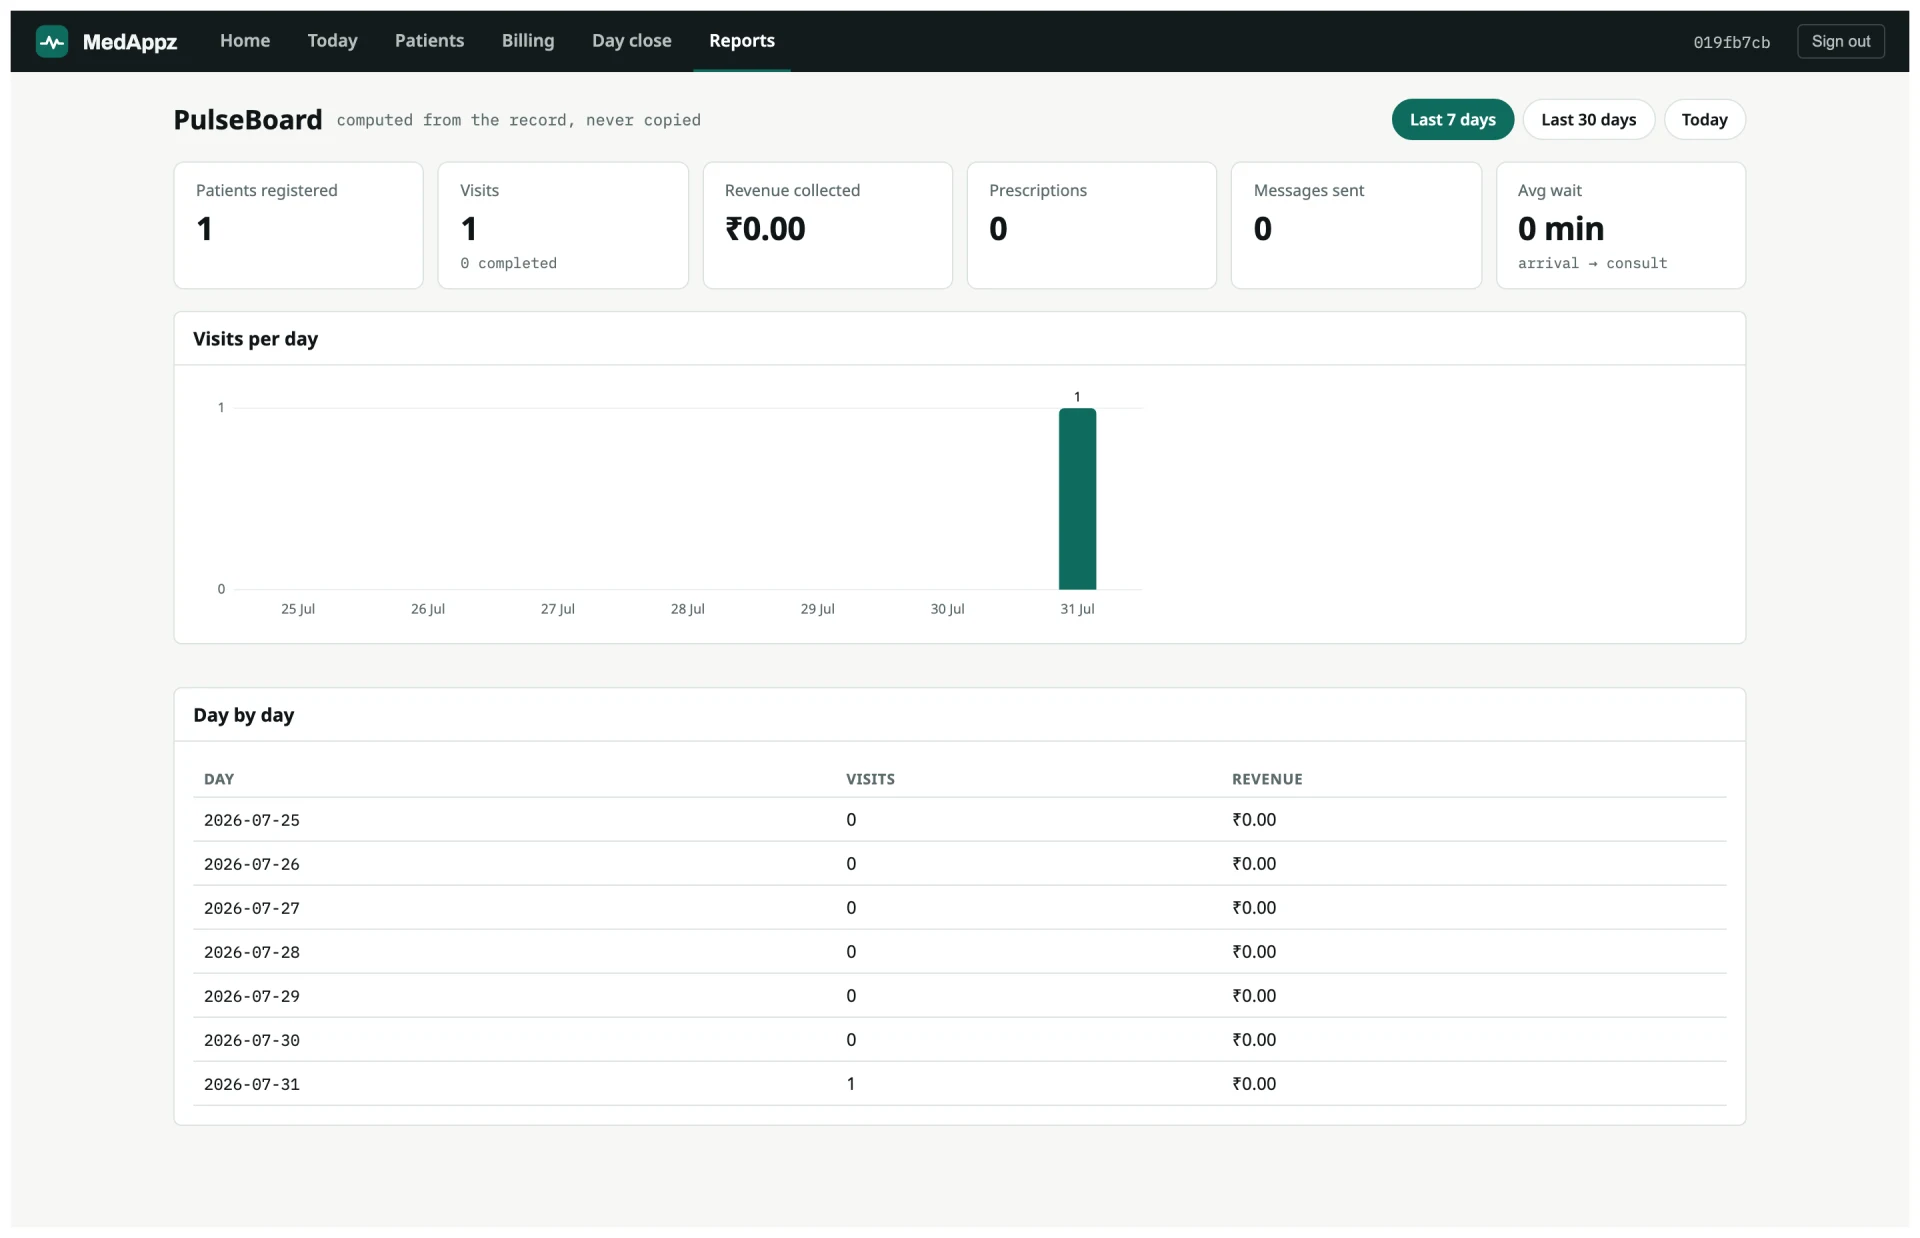Open the Day close page
The width and height of the screenshot is (1920, 1238).
(x=632, y=41)
